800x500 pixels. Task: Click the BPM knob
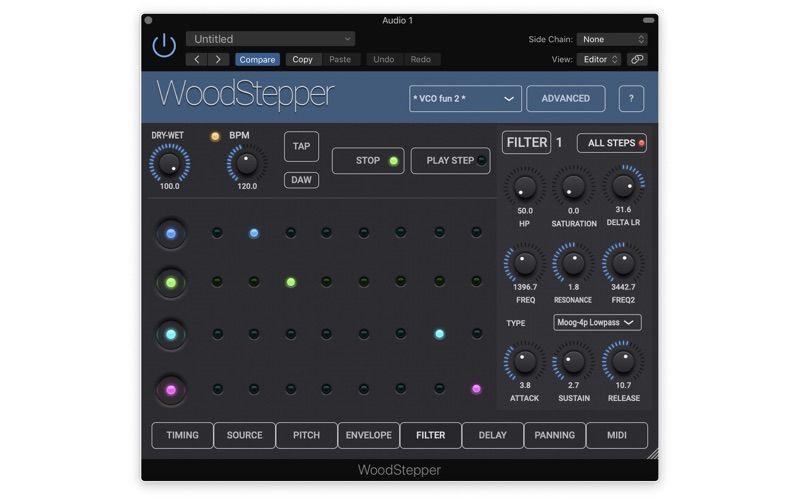pyautogui.click(x=247, y=164)
